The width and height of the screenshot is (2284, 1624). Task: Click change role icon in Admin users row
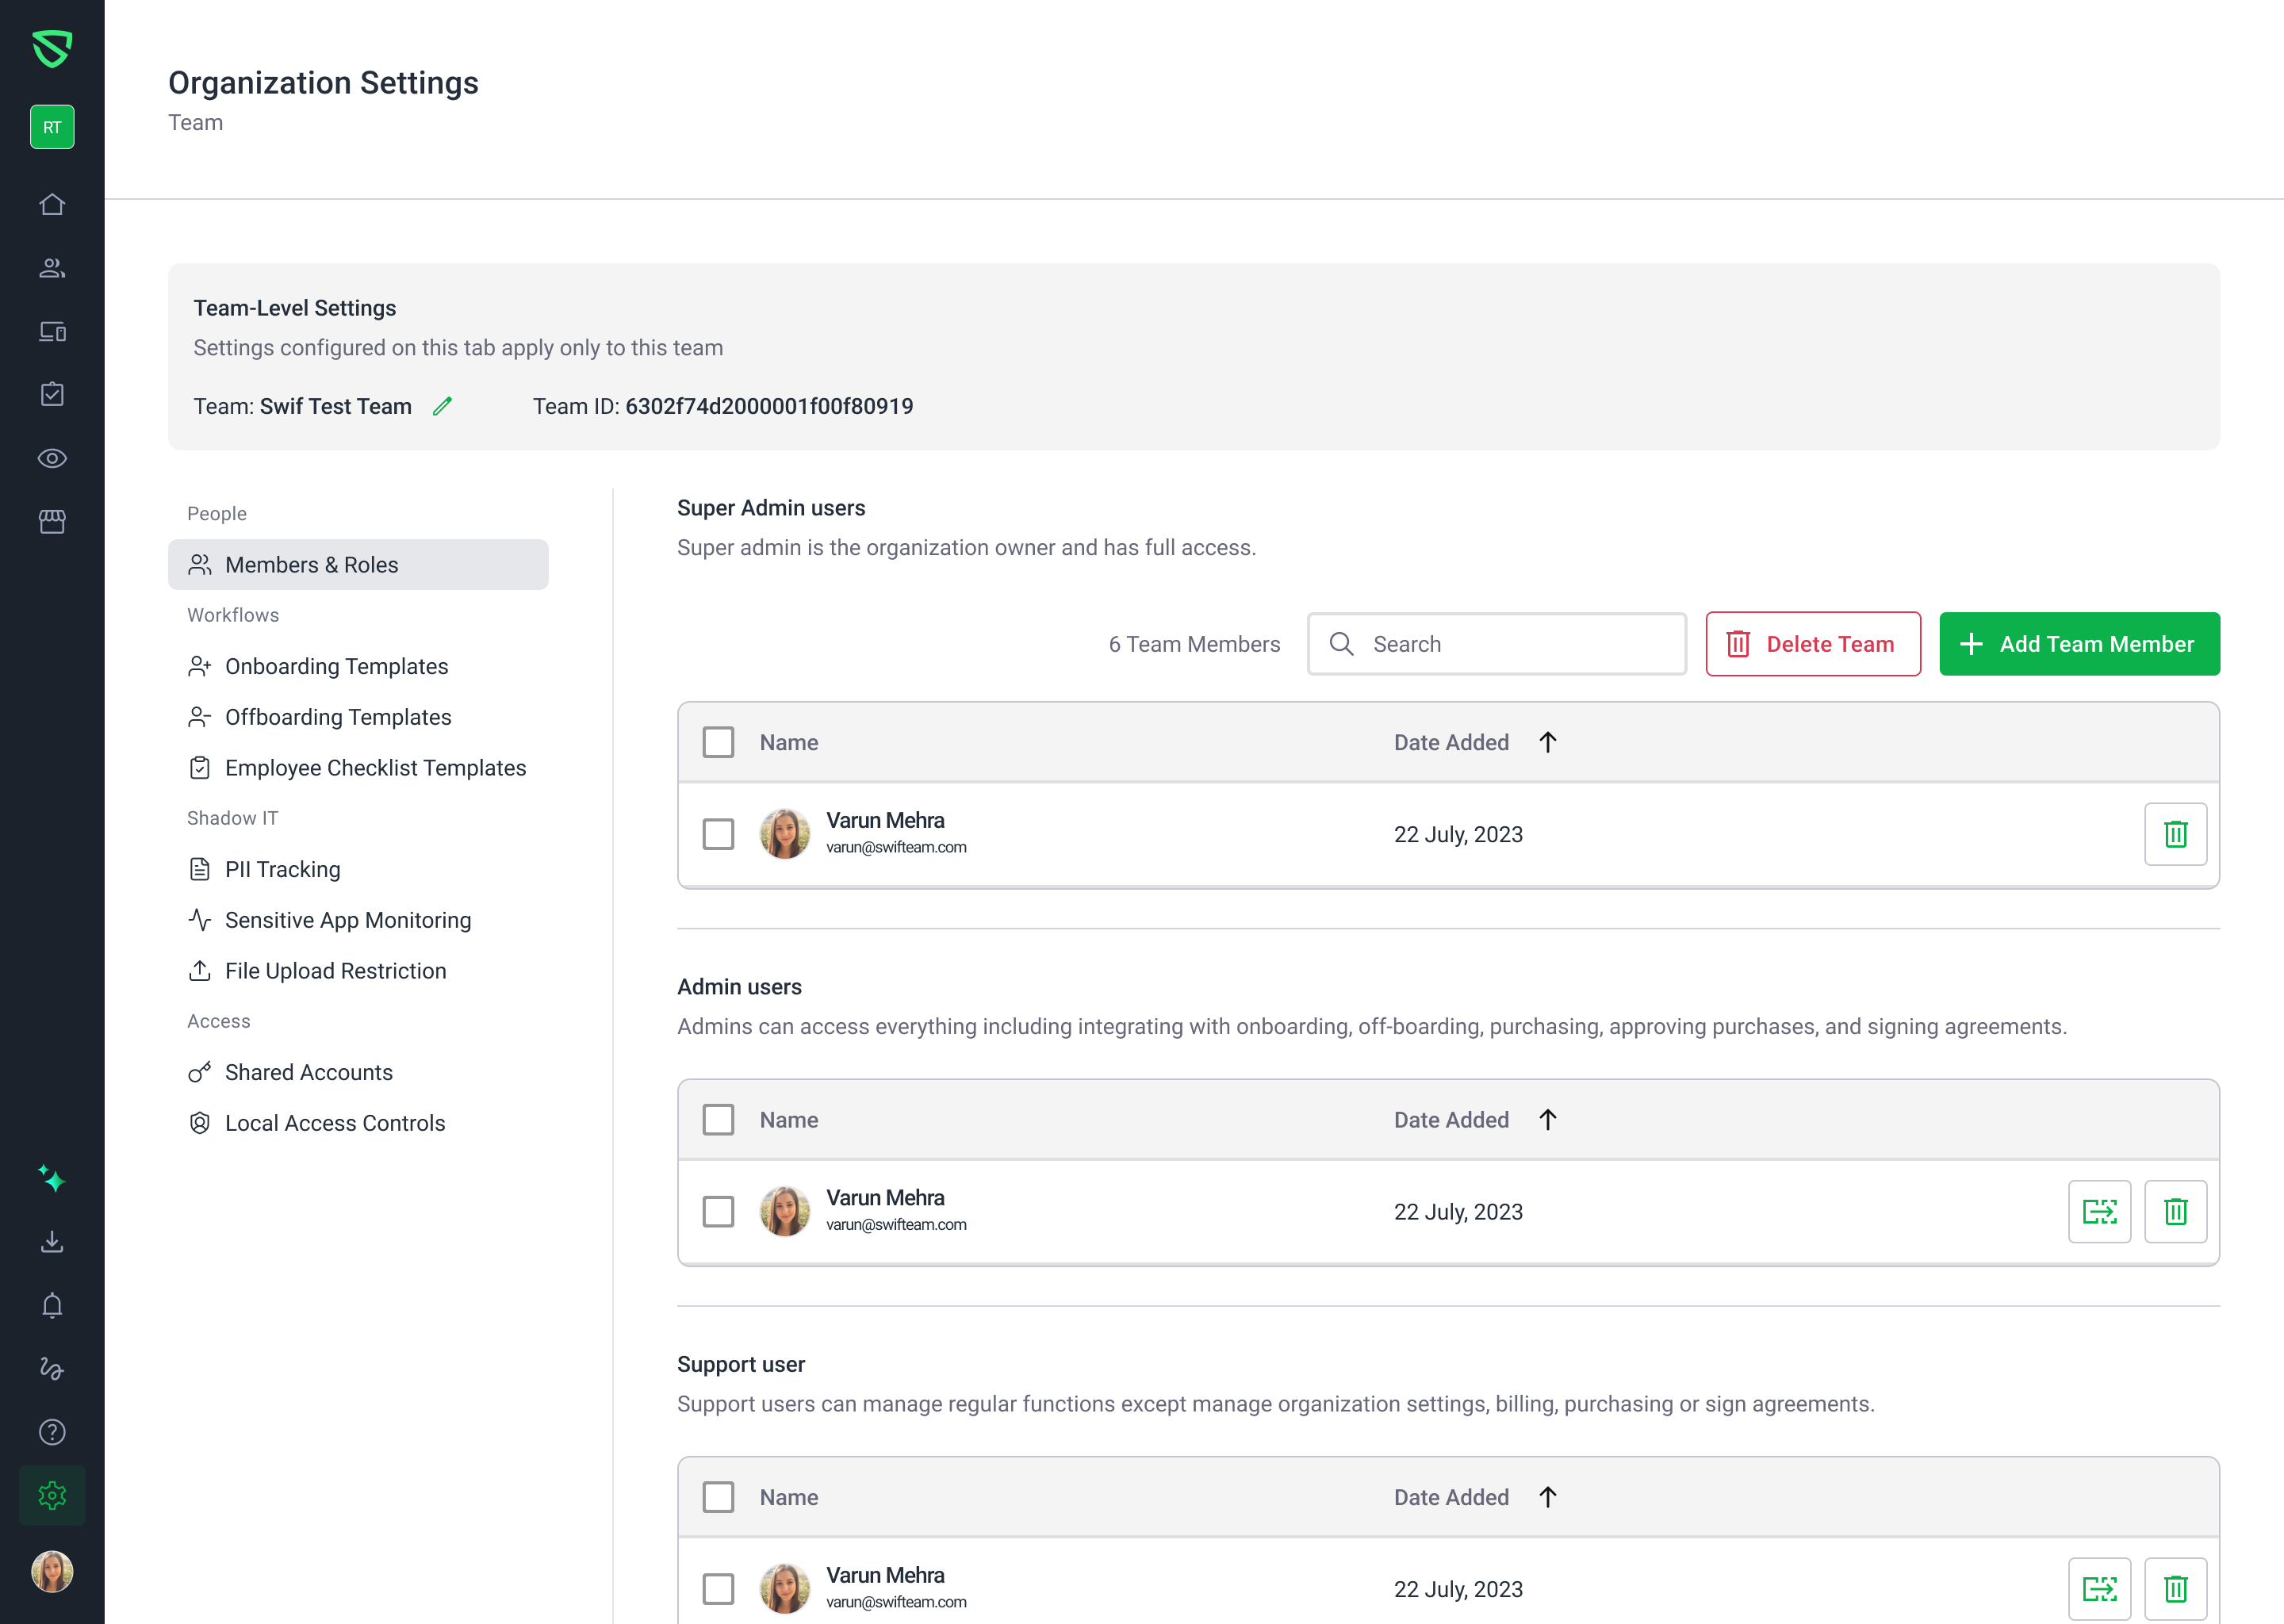tap(2098, 1211)
